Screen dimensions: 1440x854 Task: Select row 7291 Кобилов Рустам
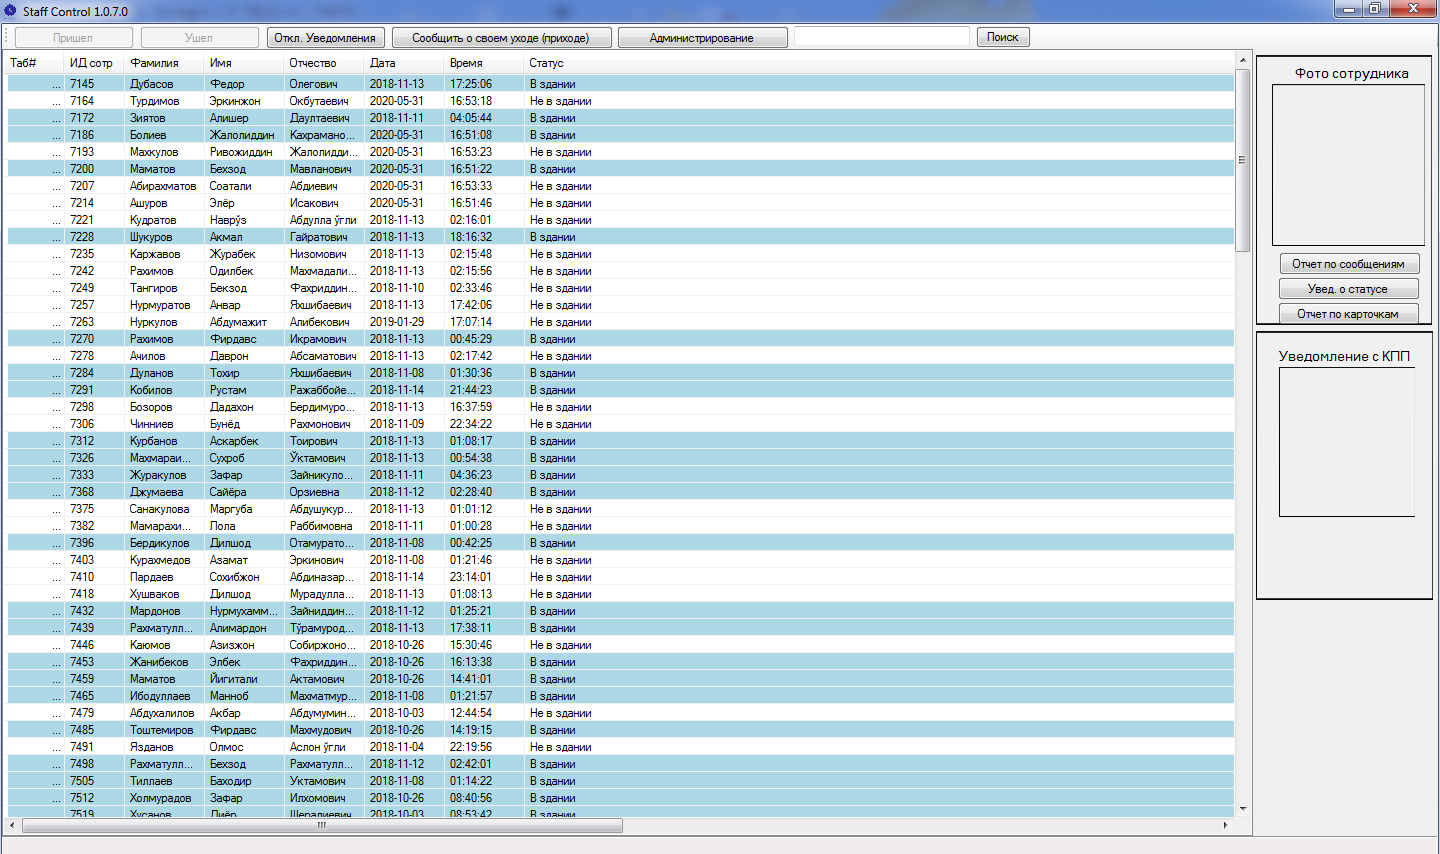pos(621,390)
